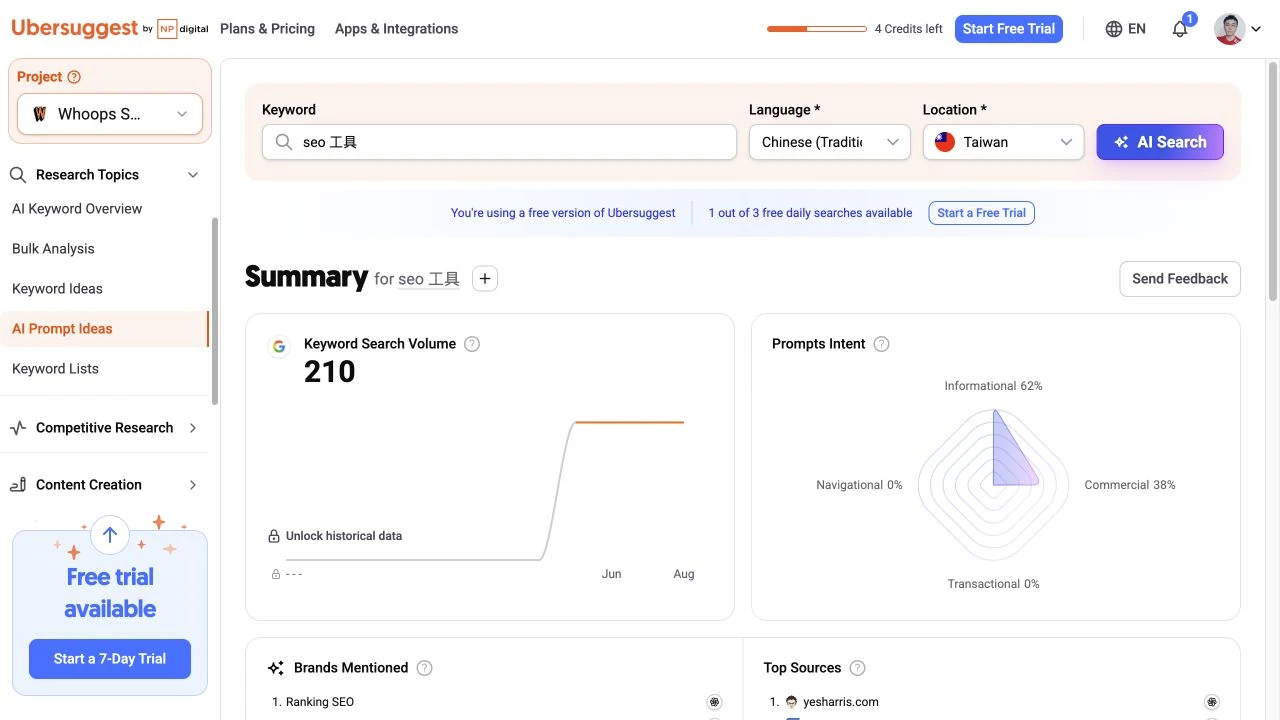Click the globe language icon

click(x=1114, y=29)
